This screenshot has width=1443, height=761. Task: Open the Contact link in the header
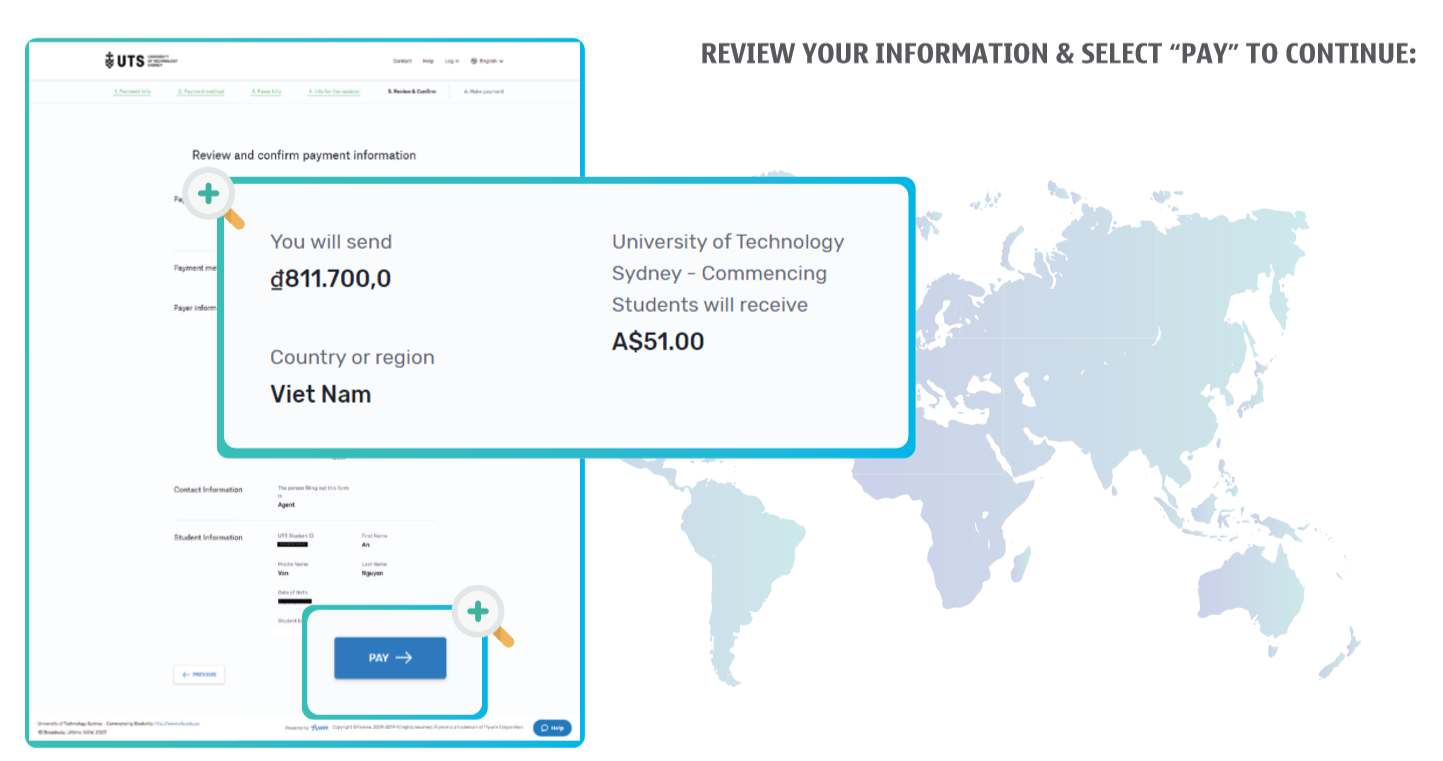[x=402, y=61]
